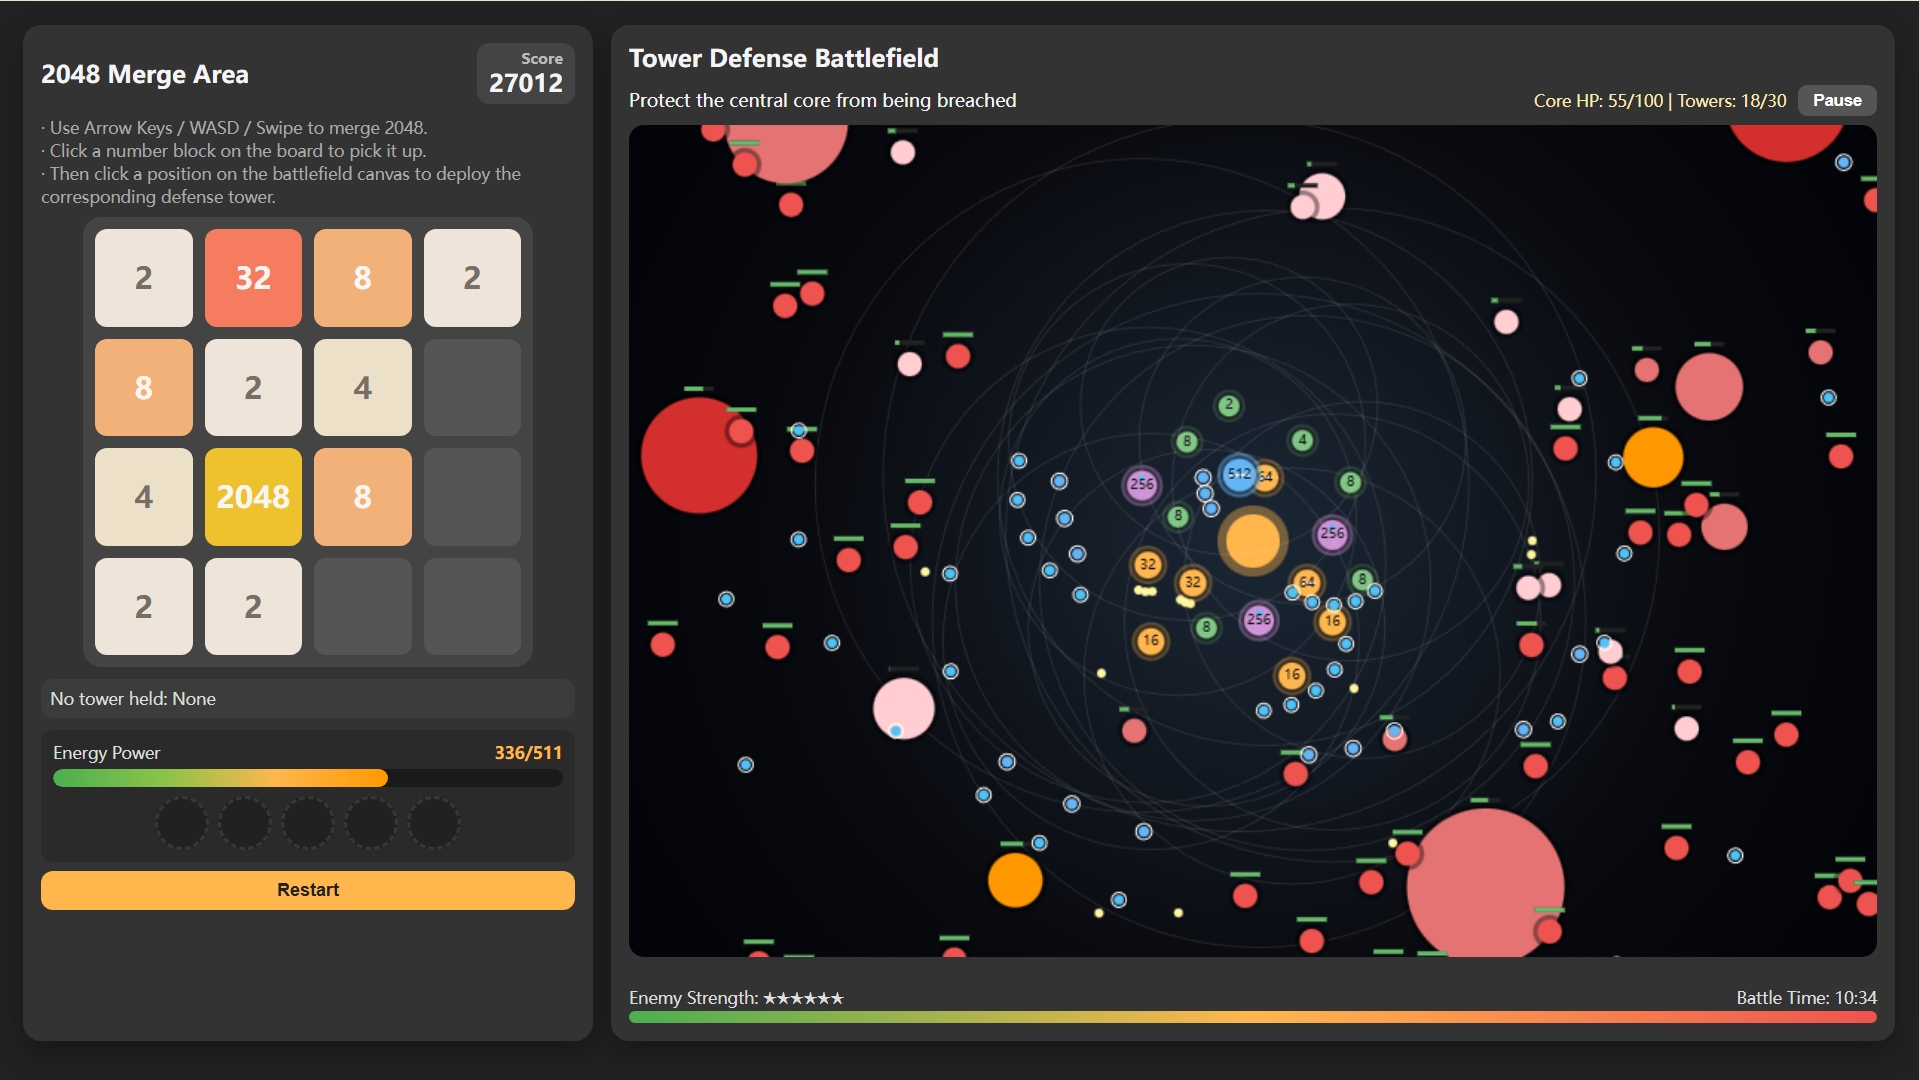The height and width of the screenshot is (1080, 1919).
Task: Click the orange enemy near the battlefield's bottom
Action: pyautogui.click(x=1015, y=880)
